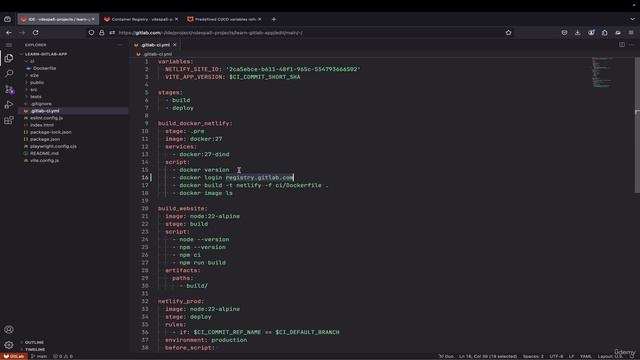Open the .gitignore file
The height and width of the screenshot is (360, 640).
pos(41,104)
